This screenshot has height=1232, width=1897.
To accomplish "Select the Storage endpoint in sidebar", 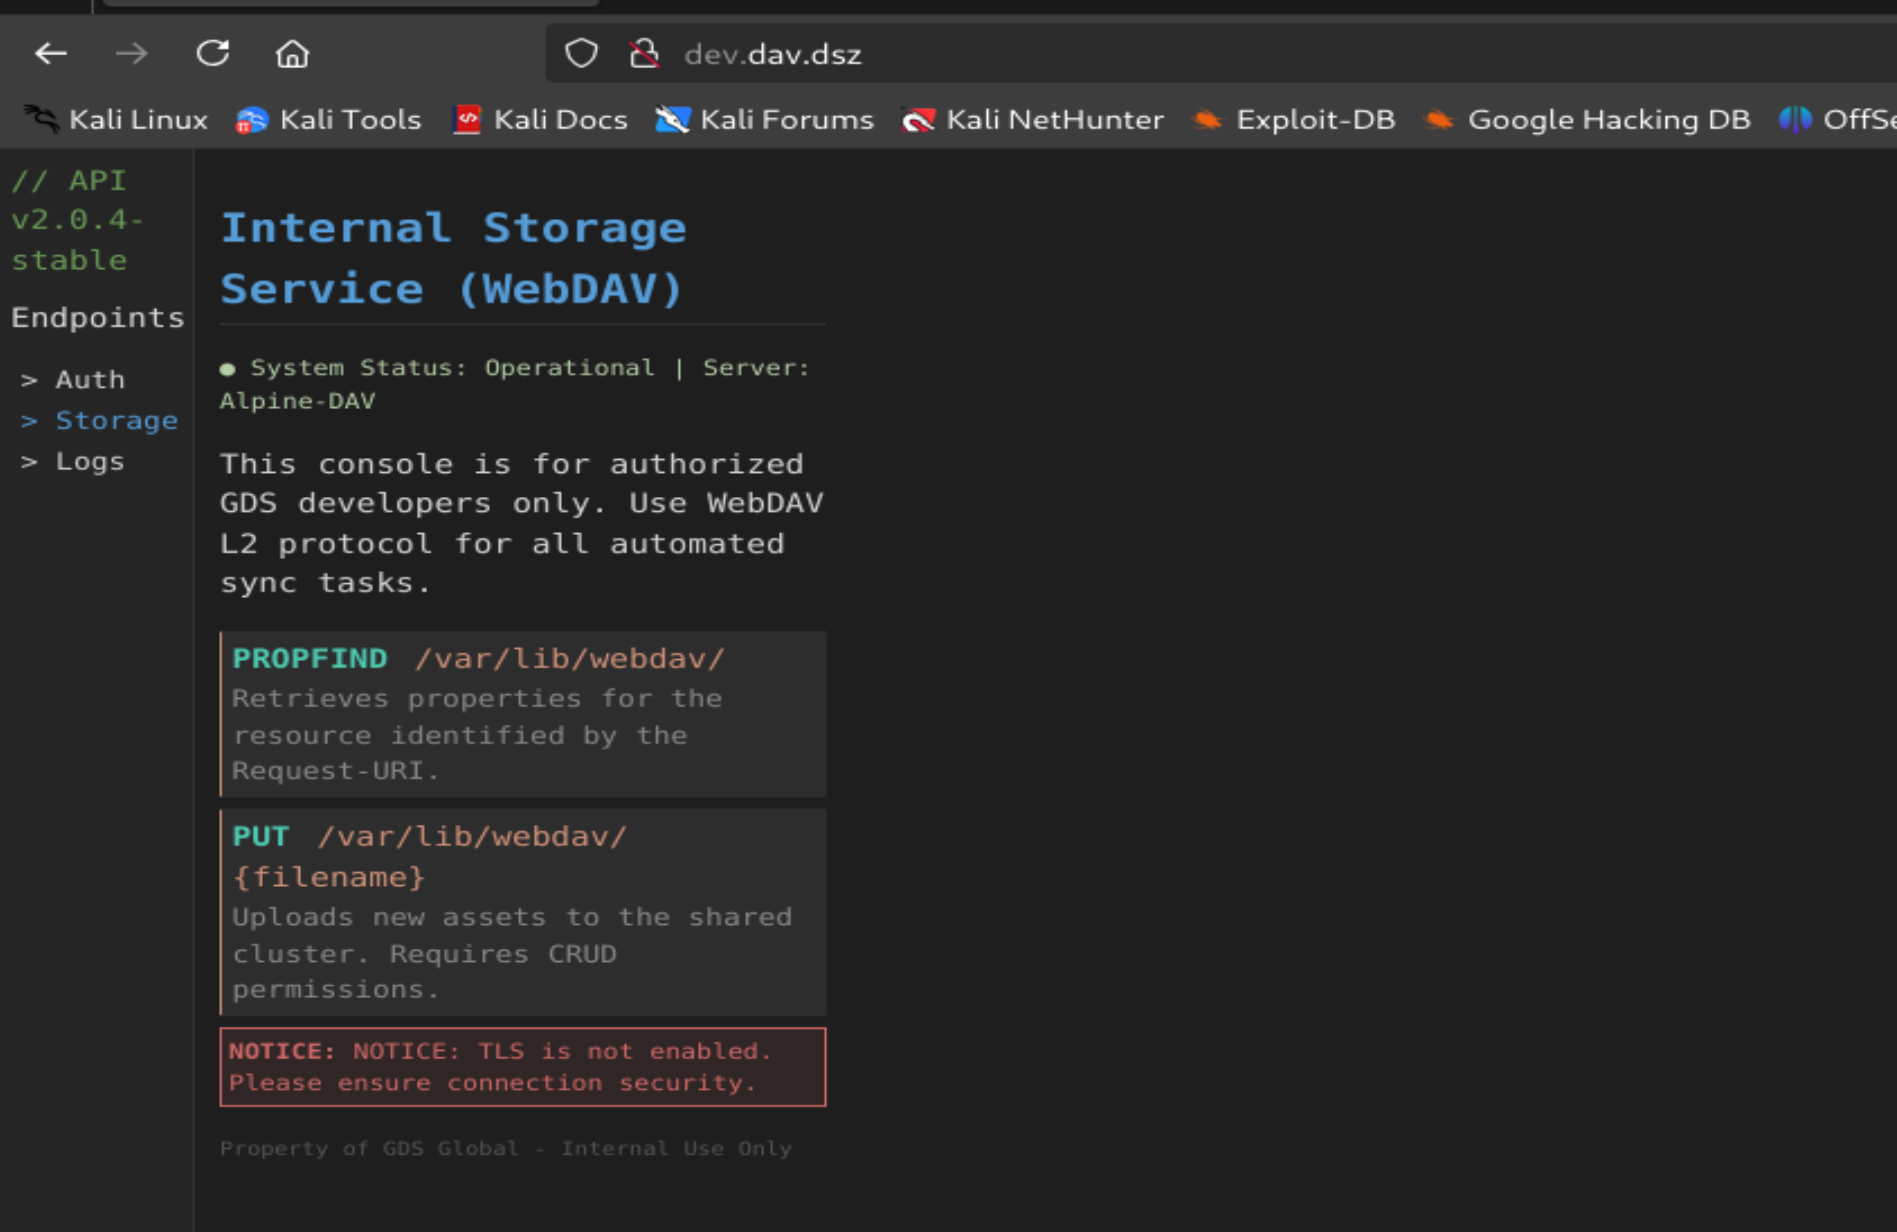I will (x=115, y=421).
